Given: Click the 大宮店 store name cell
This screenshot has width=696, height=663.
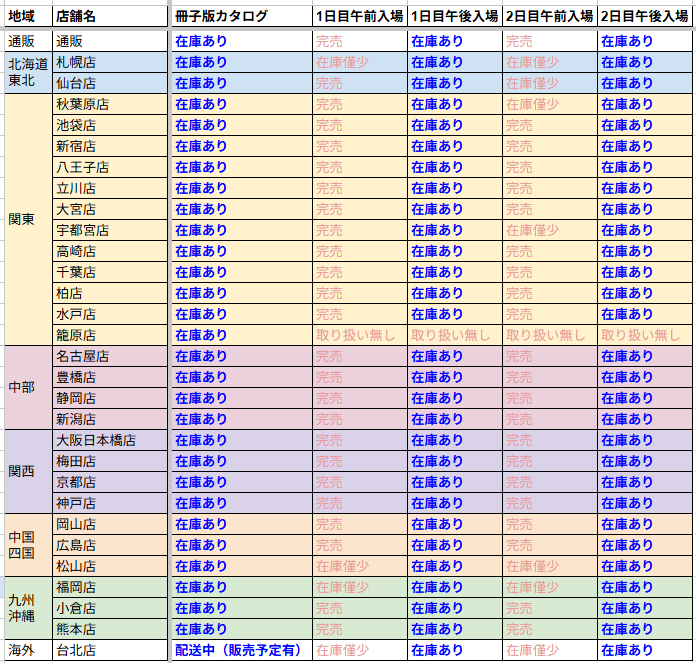Looking at the screenshot, I should click(110, 209).
